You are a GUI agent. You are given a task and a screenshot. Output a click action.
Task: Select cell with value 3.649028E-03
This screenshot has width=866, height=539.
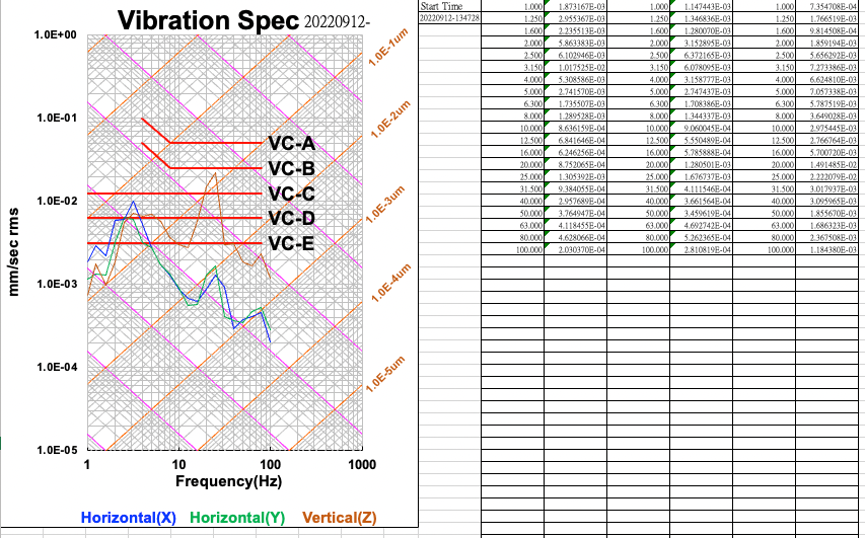coord(827,115)
